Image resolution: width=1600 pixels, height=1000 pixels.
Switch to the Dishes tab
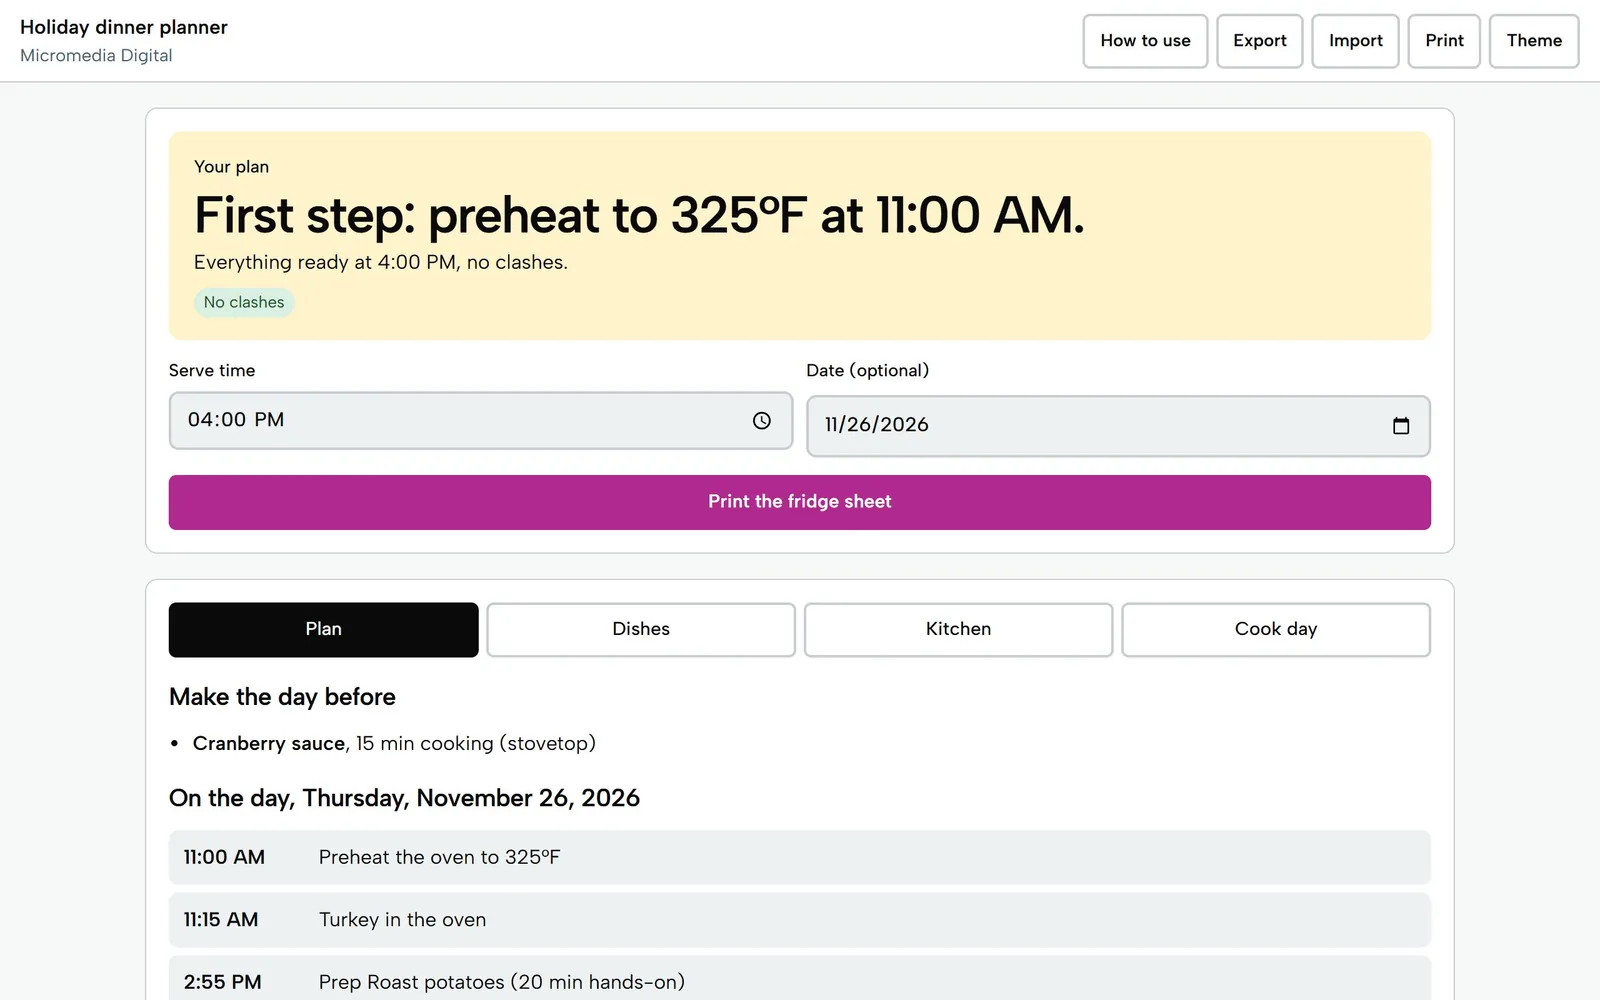coord(641,630)
